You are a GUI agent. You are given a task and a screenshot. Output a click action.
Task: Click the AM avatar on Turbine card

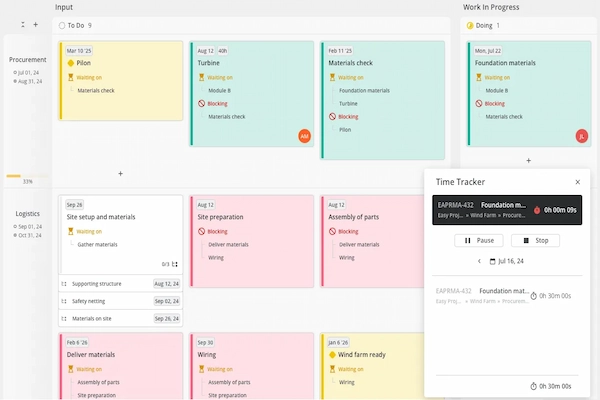click(304, 136)
